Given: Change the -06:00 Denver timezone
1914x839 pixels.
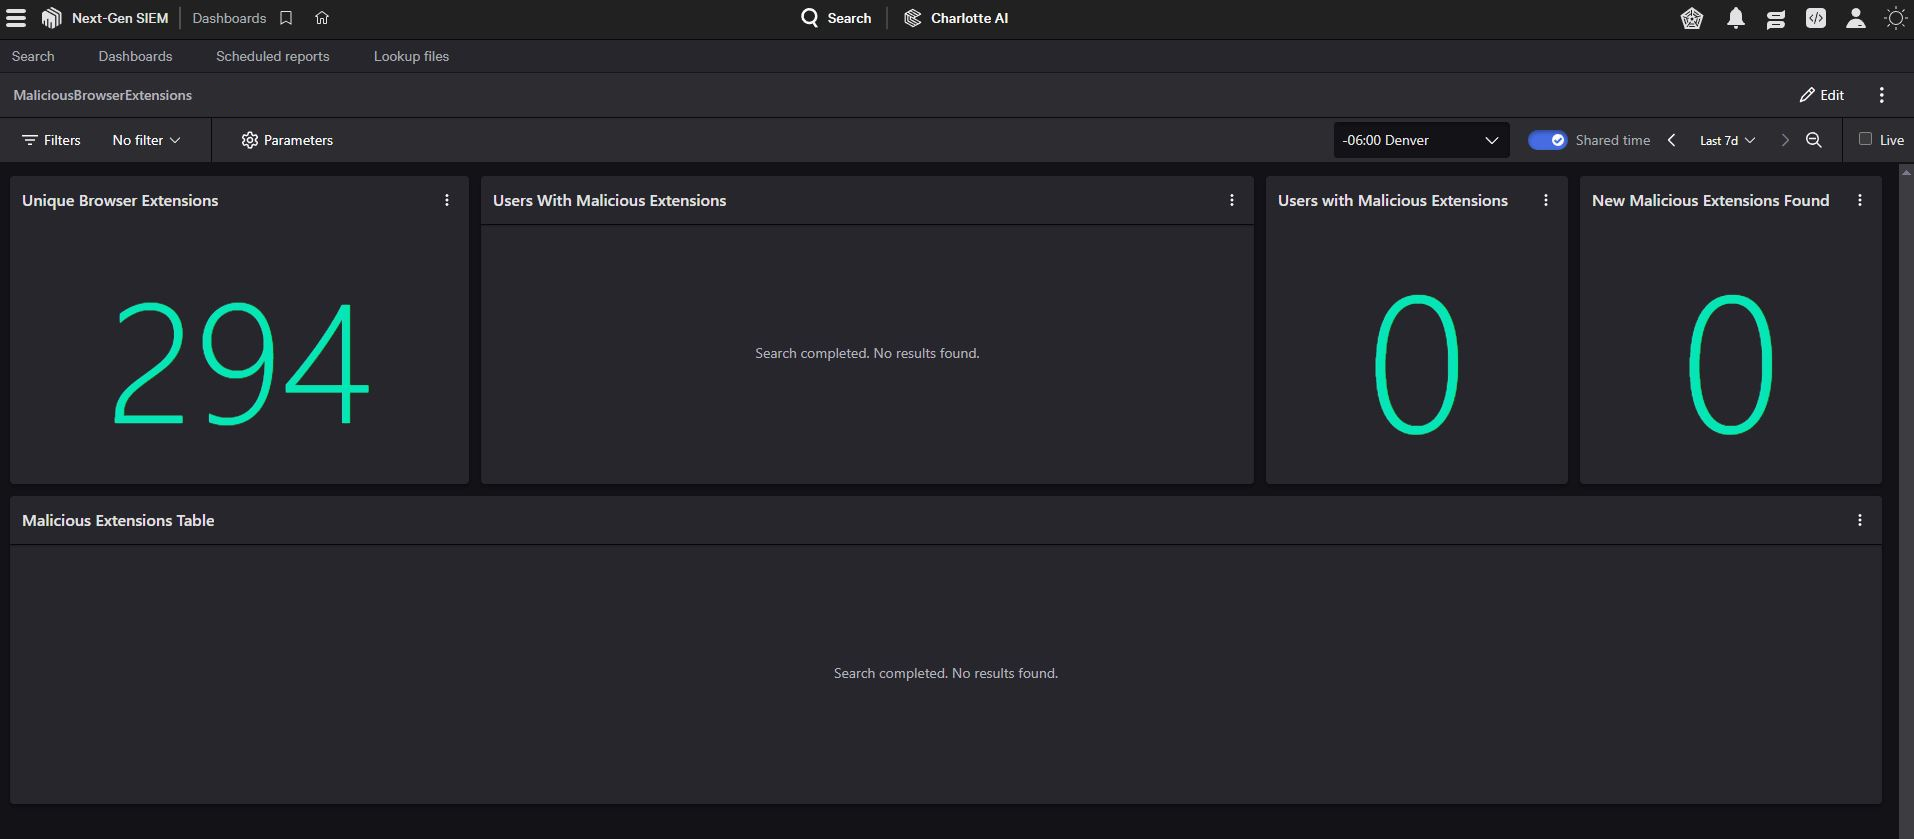Looking at the screenshot, I should (x=1421, y=140).
